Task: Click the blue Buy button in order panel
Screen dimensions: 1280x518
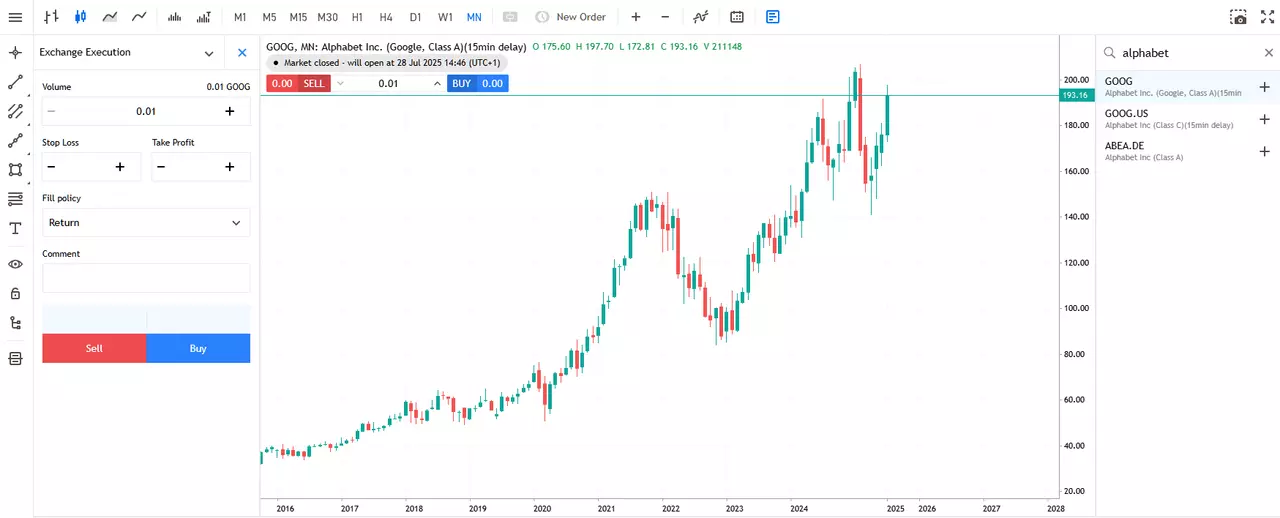Action: [x=198, y=348]
